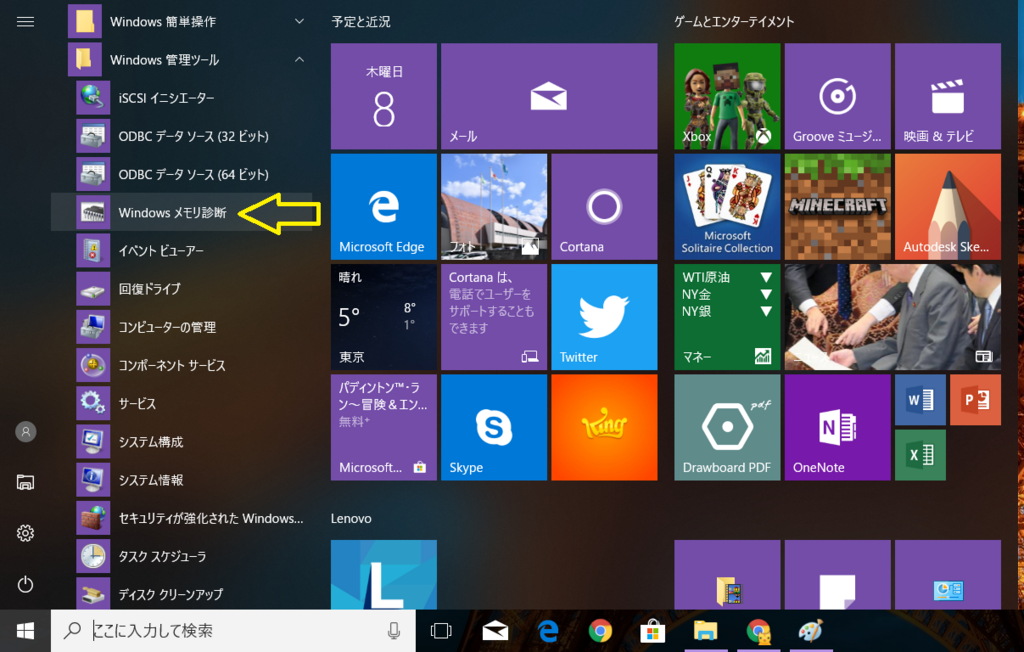This screenshot has height=652, width=1024.
Task: Open the パディントン Microsoft Store tile
Action: [383, 427]
